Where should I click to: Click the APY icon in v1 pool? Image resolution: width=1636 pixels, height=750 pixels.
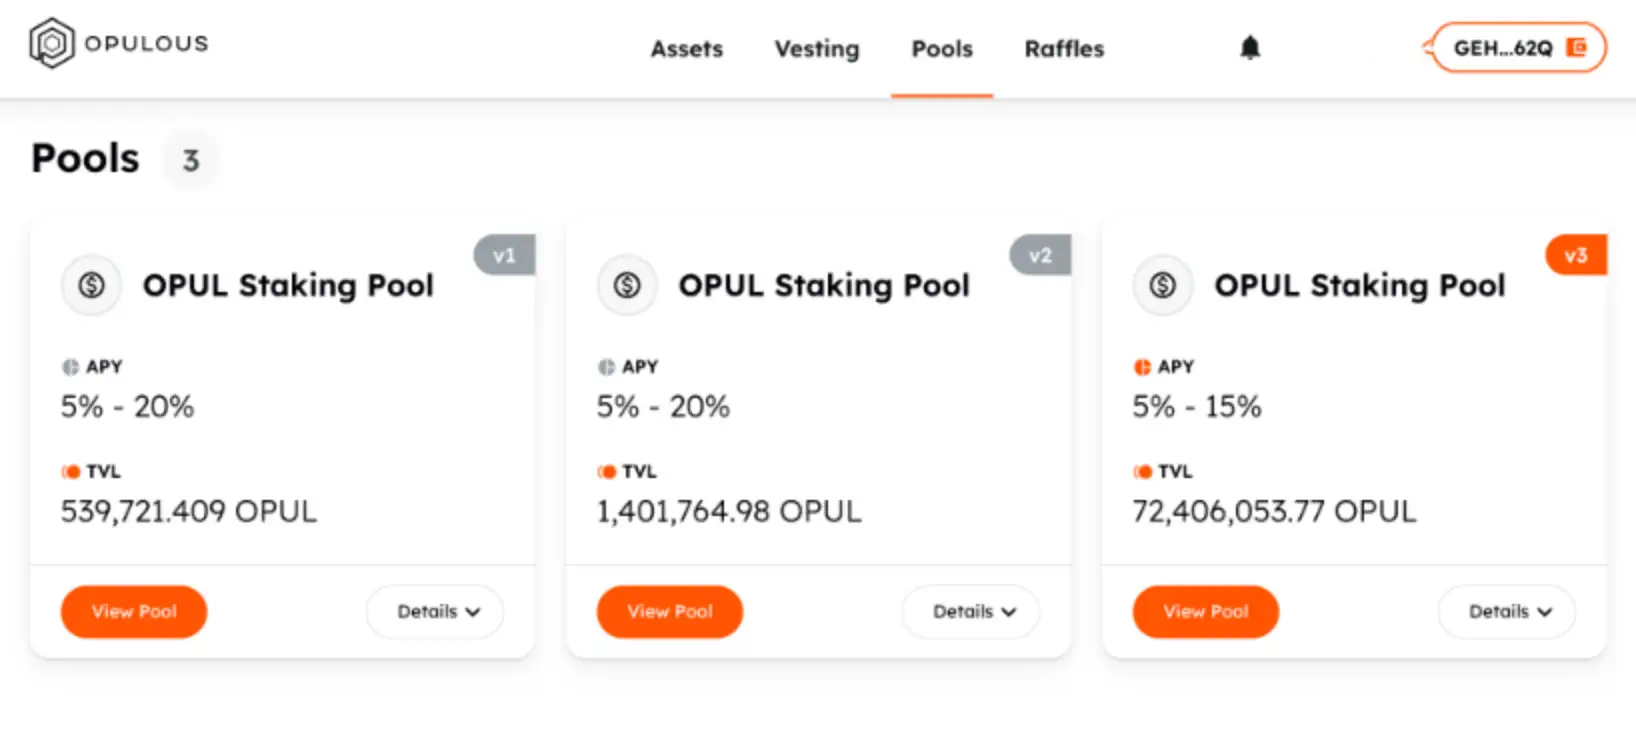(x=70, y=367)
